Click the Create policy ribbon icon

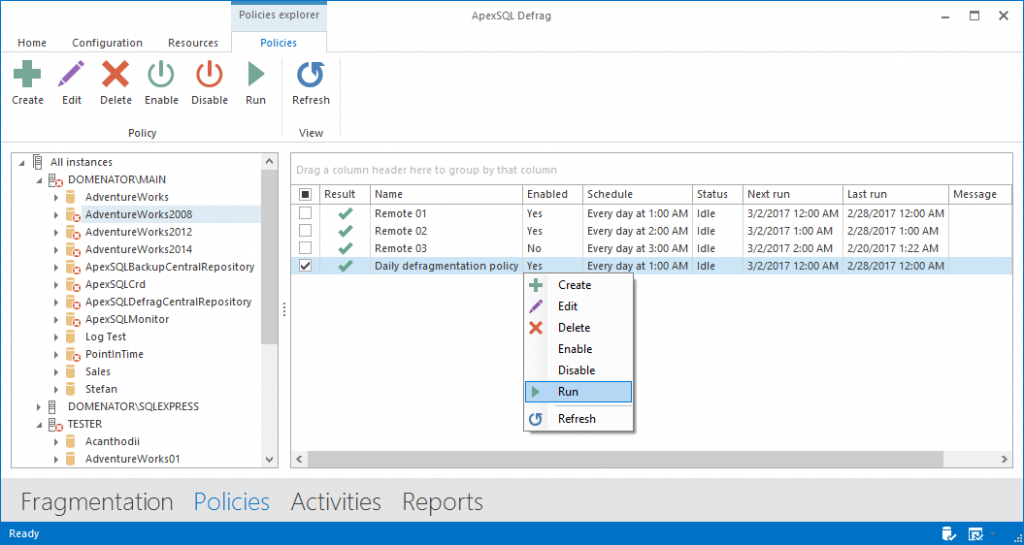[x=27, y=76]
